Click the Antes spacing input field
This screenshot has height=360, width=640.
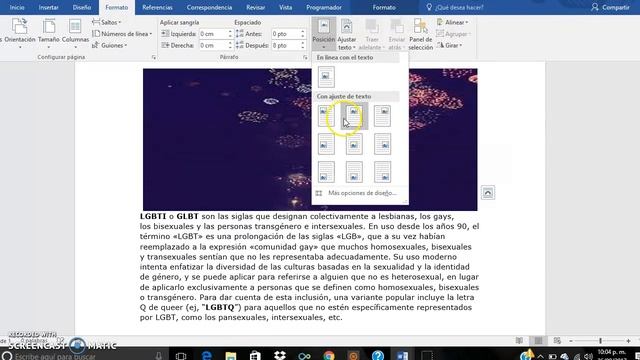(285, 34)
